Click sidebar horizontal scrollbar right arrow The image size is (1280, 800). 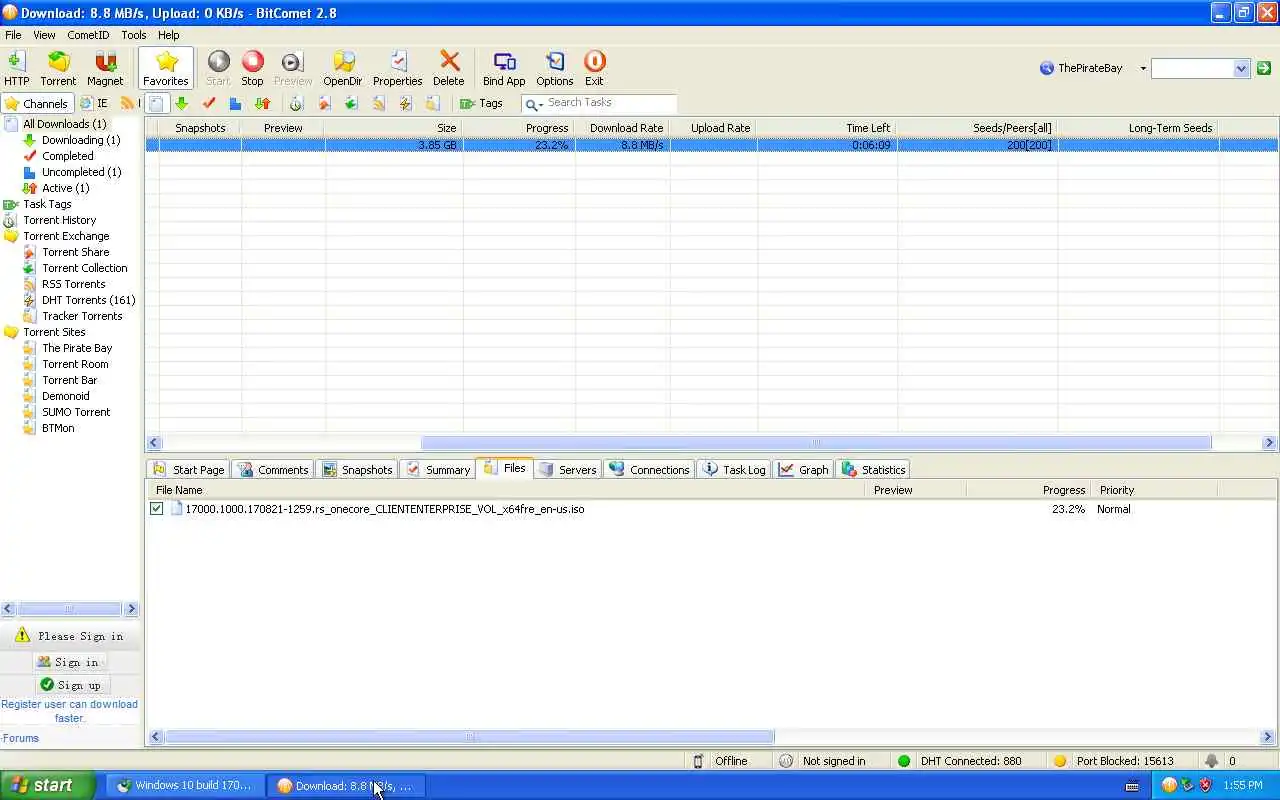coord(131,609)
